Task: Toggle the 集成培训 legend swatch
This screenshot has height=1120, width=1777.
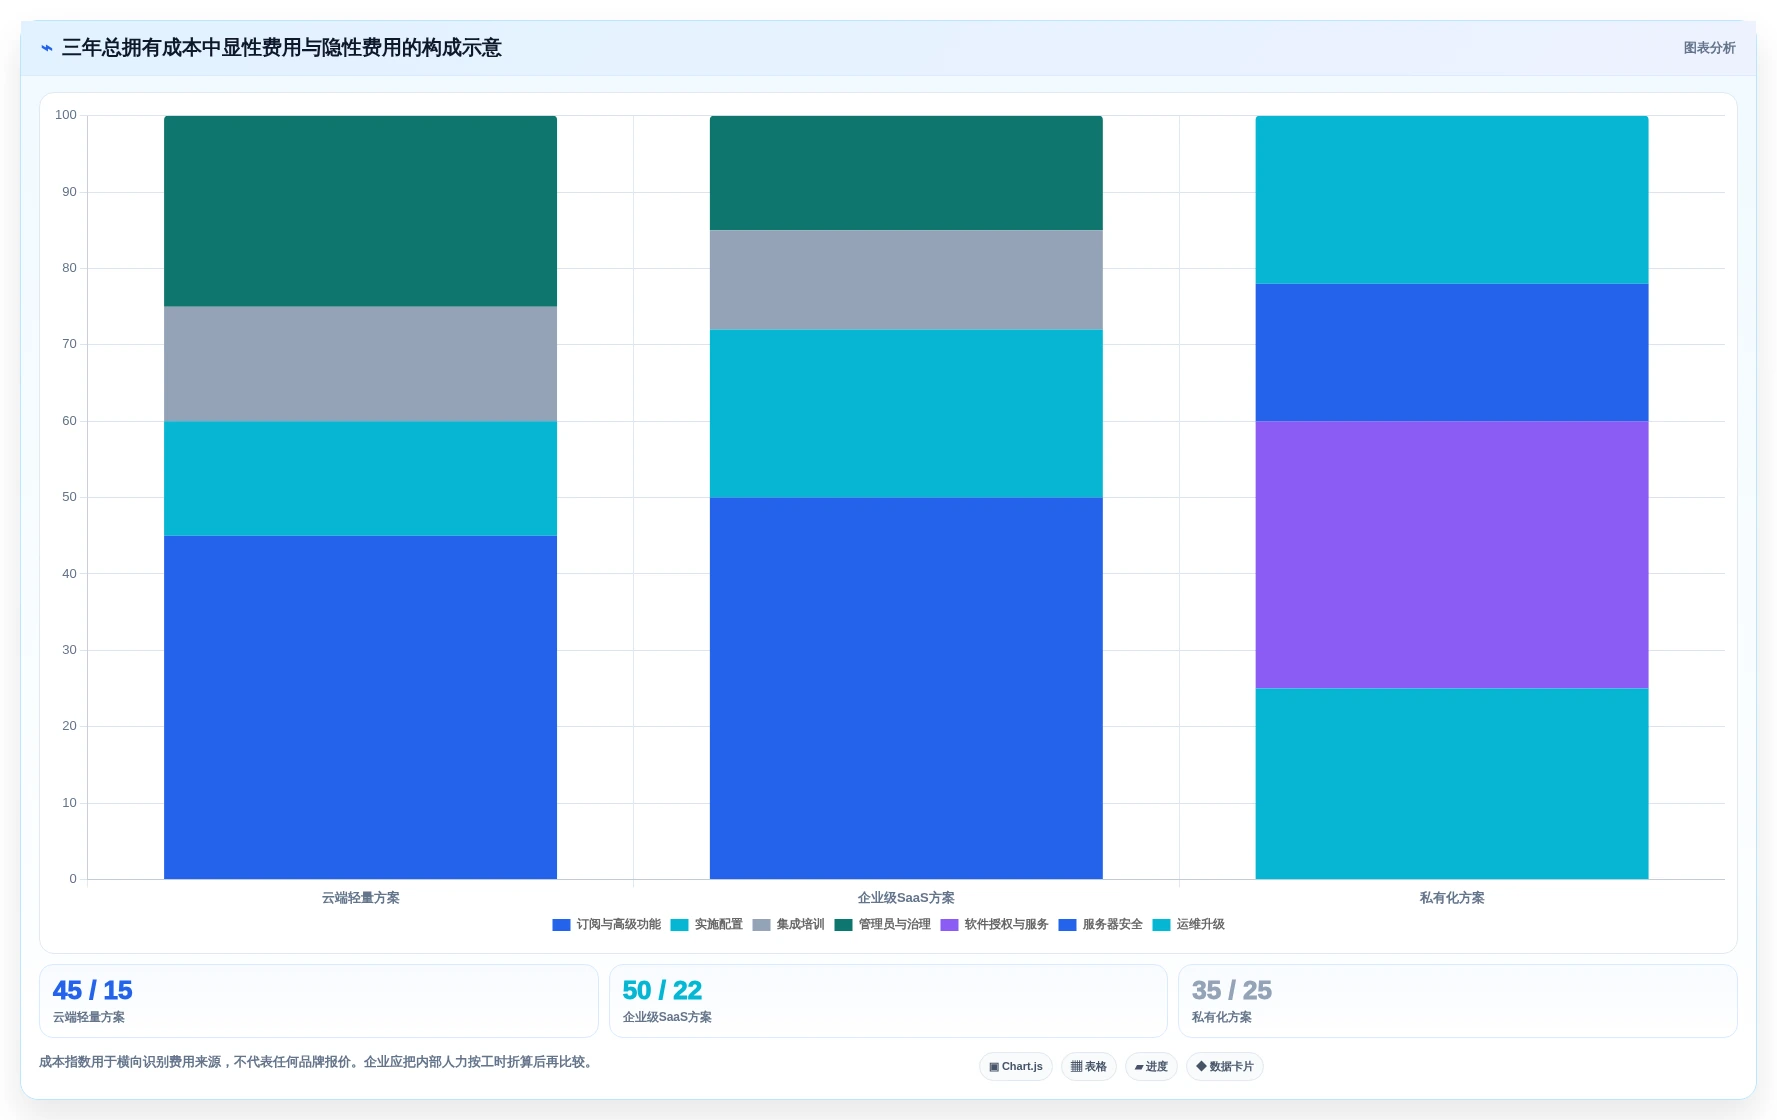Action: (761, 925)
